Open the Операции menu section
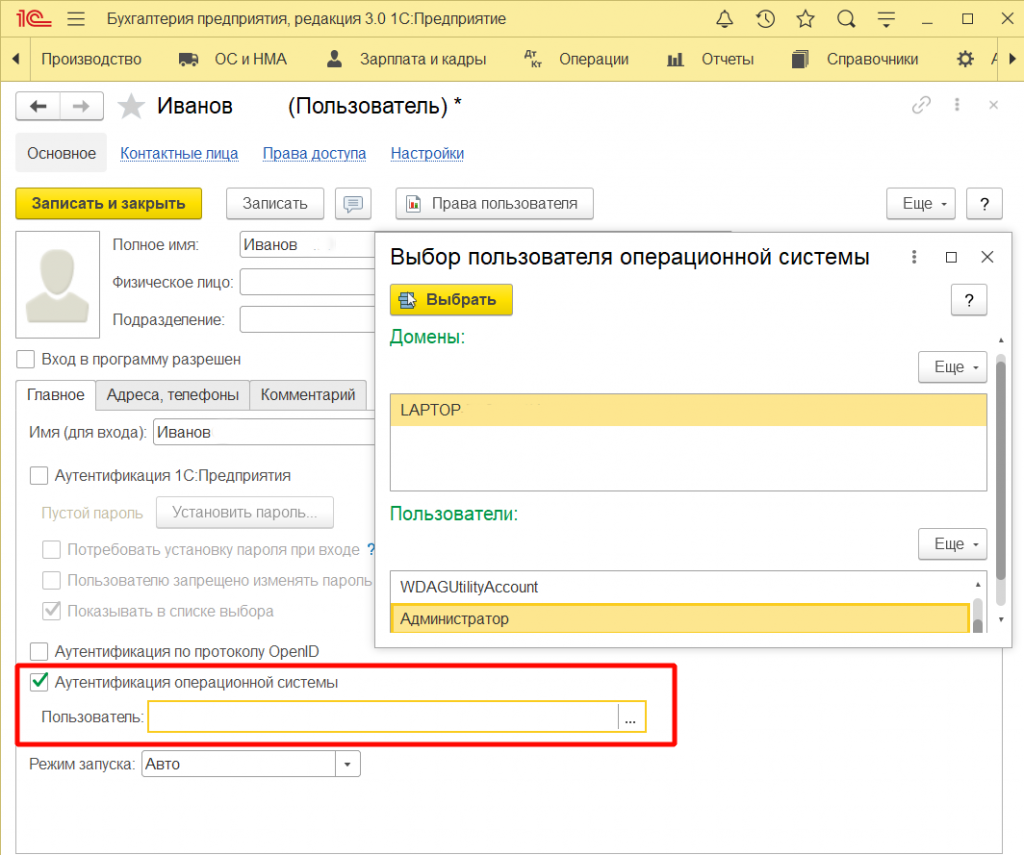 click(x=593, y=59)
